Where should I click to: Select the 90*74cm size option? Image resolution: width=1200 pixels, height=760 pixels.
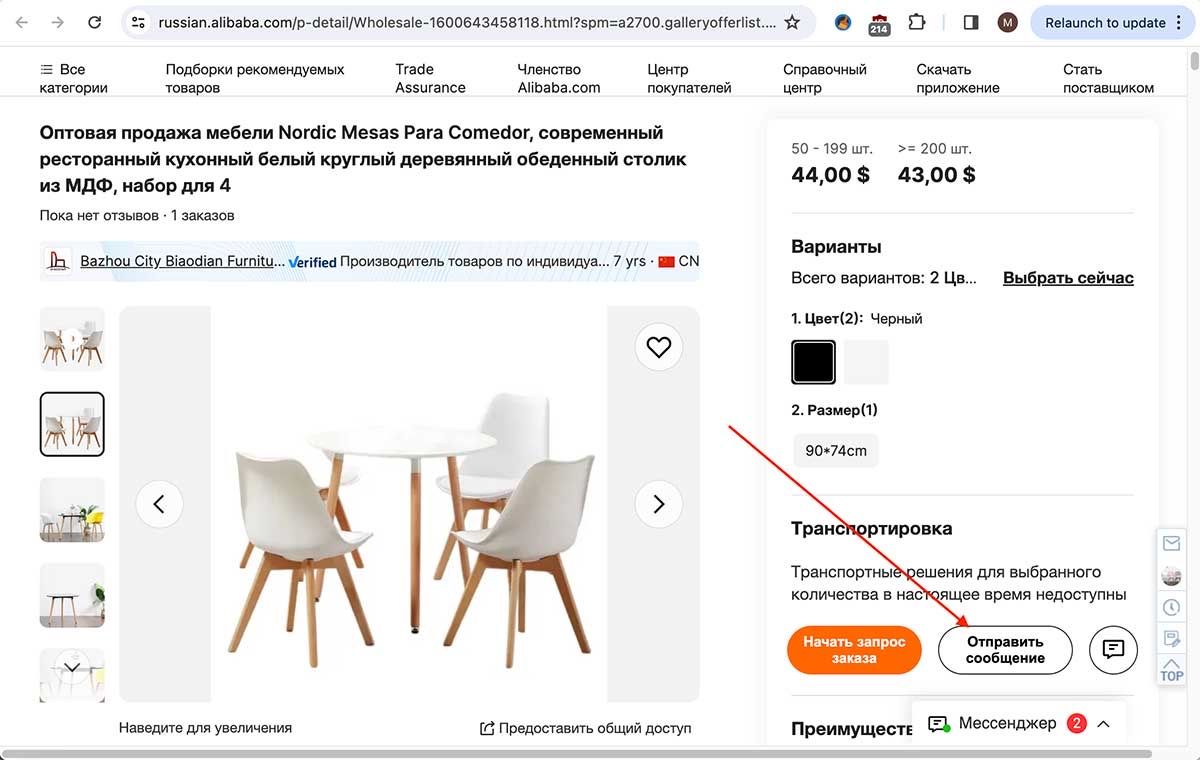pyautogui.click(x=836, y=450)
